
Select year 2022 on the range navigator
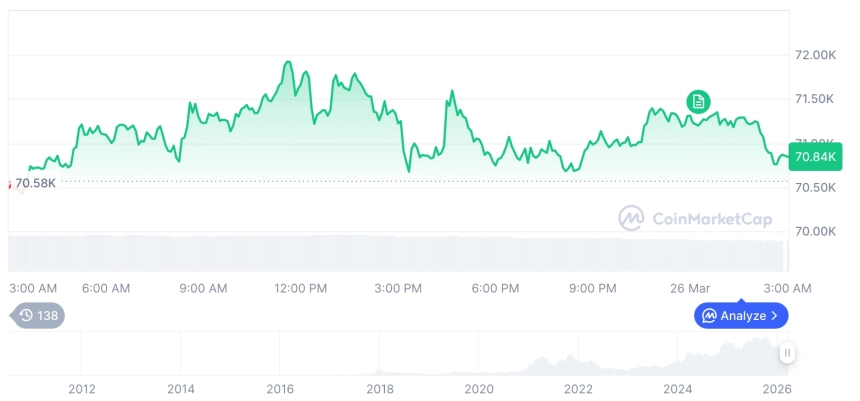coord(578,389)
